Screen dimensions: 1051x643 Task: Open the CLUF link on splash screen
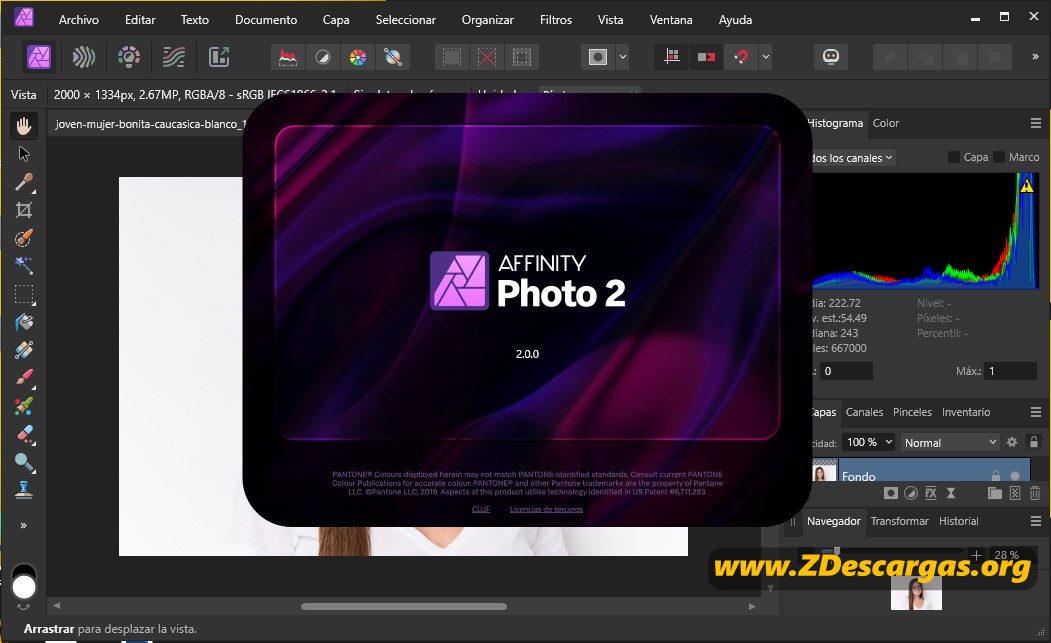481,510
